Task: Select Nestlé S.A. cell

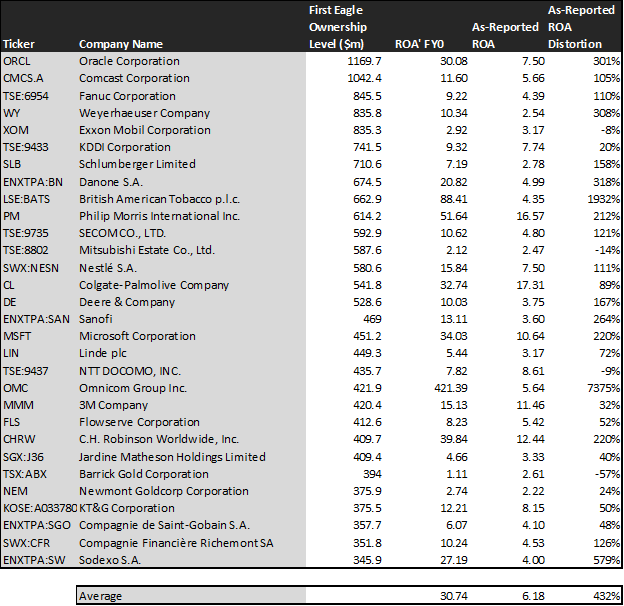Action: tap(108, 268)
